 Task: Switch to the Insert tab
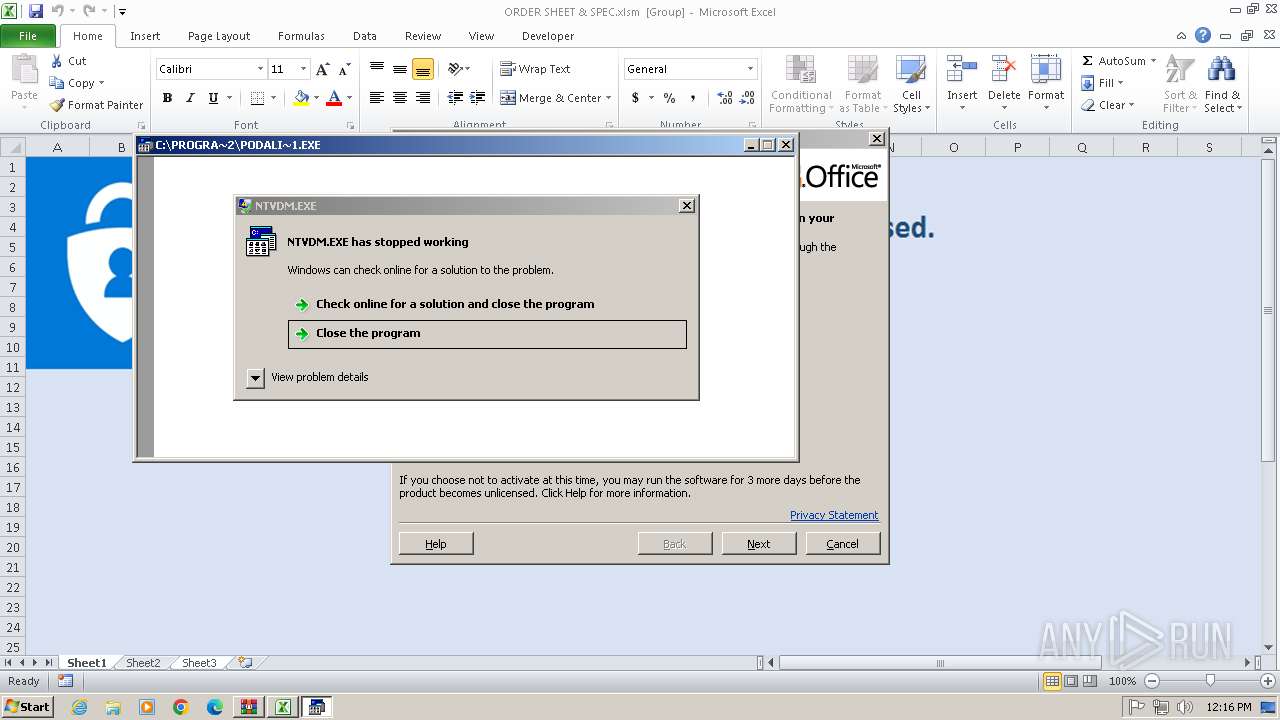(145, 36)
